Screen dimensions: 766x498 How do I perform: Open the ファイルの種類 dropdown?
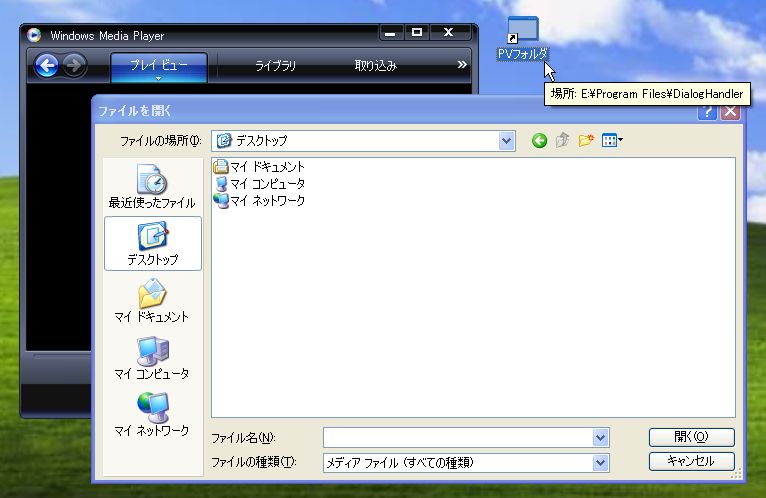click(600, 462)
